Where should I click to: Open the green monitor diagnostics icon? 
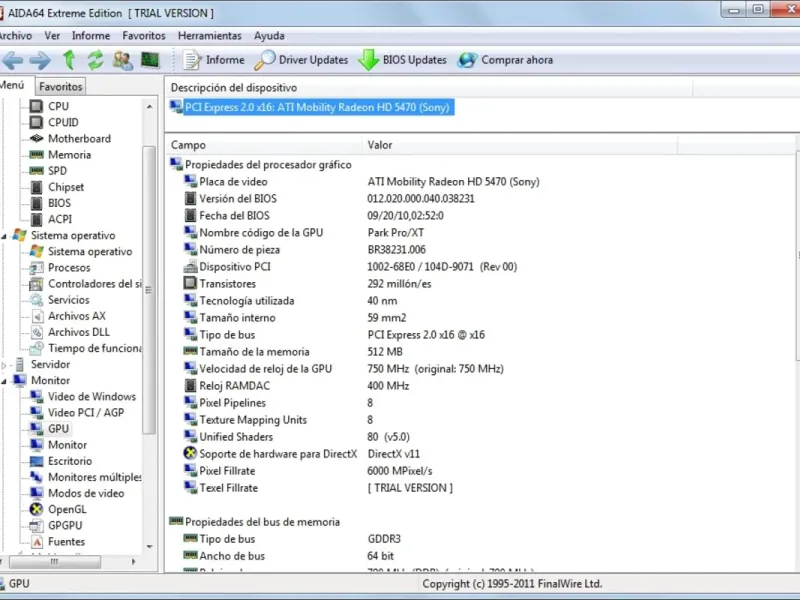tap(150, 60)
